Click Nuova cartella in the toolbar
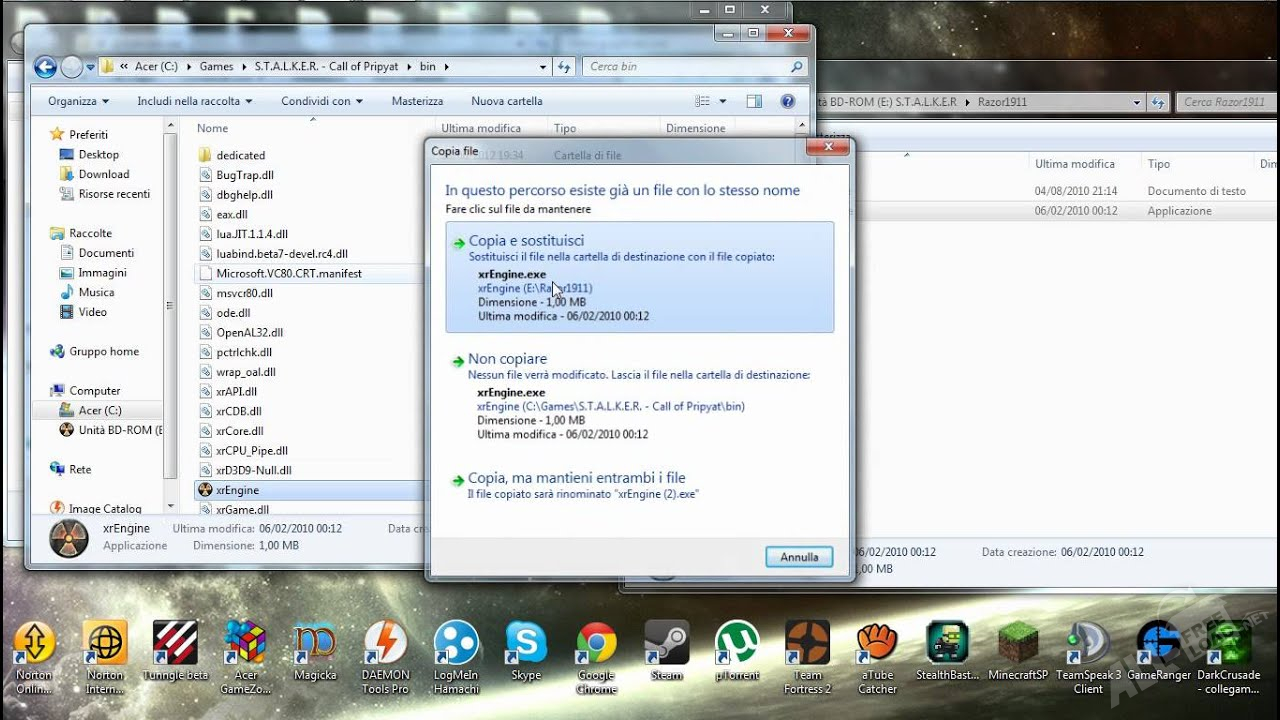 pos(506,101)
